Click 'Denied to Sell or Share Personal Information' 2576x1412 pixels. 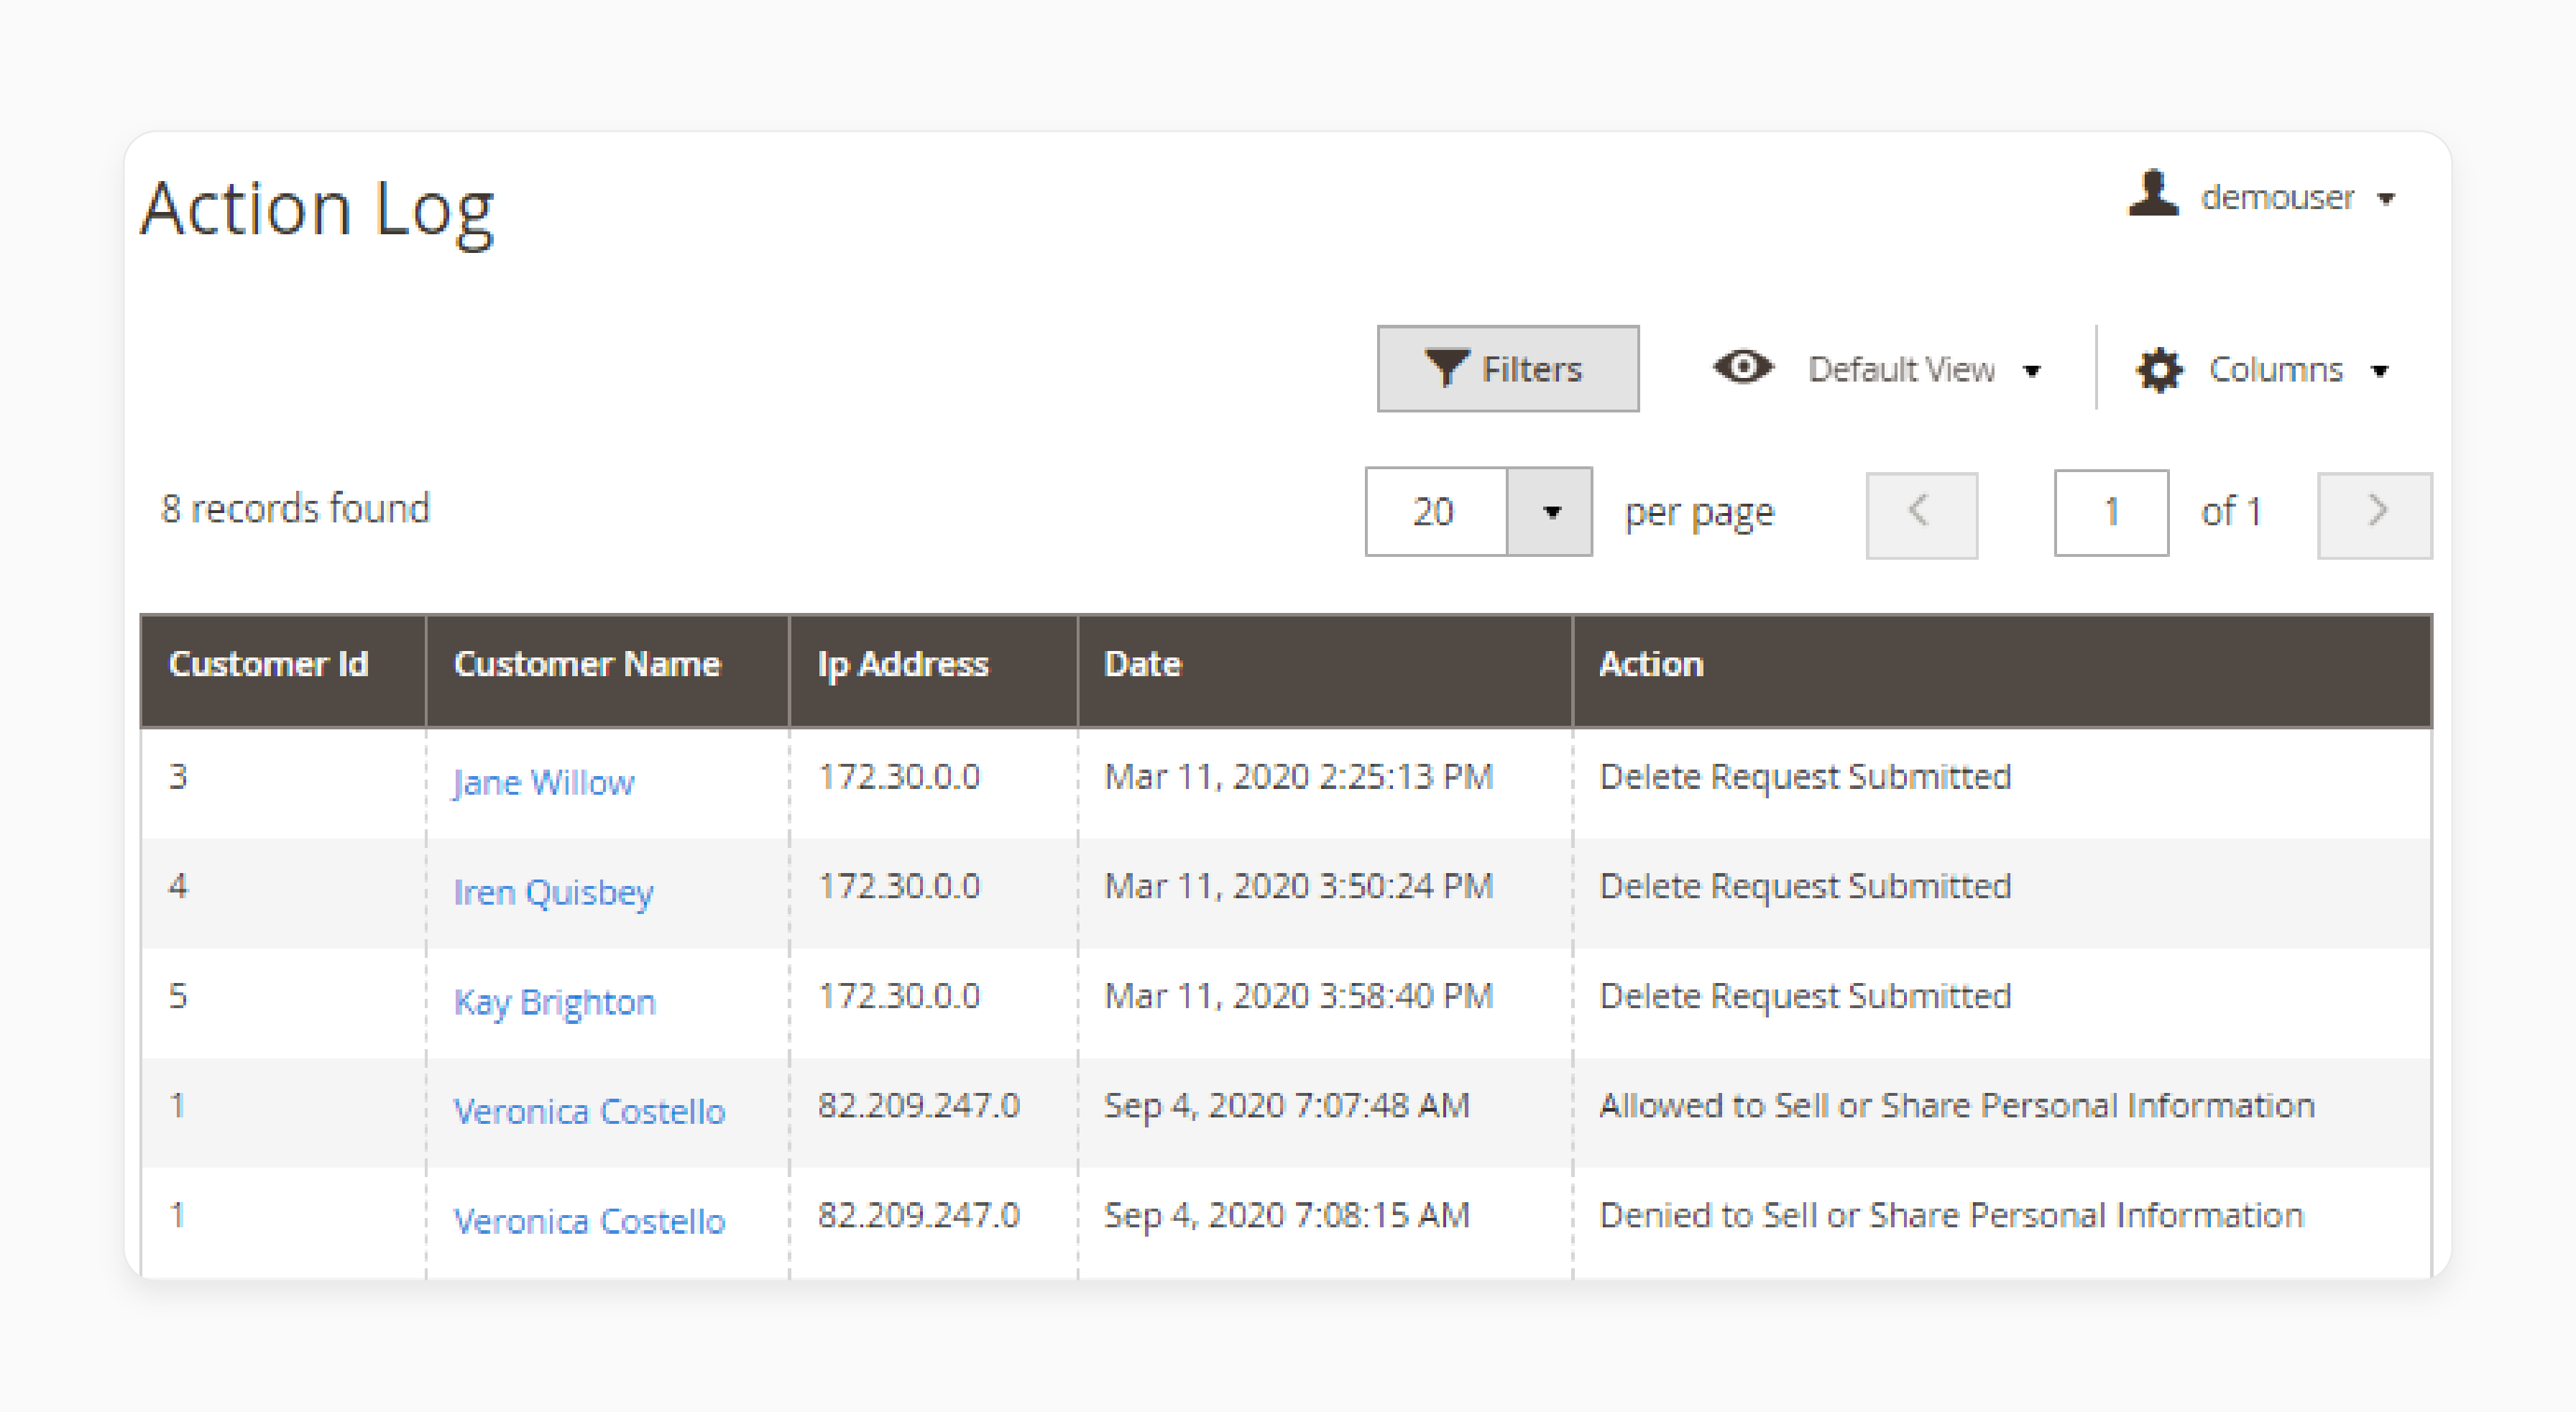tap(1951, 1216)
